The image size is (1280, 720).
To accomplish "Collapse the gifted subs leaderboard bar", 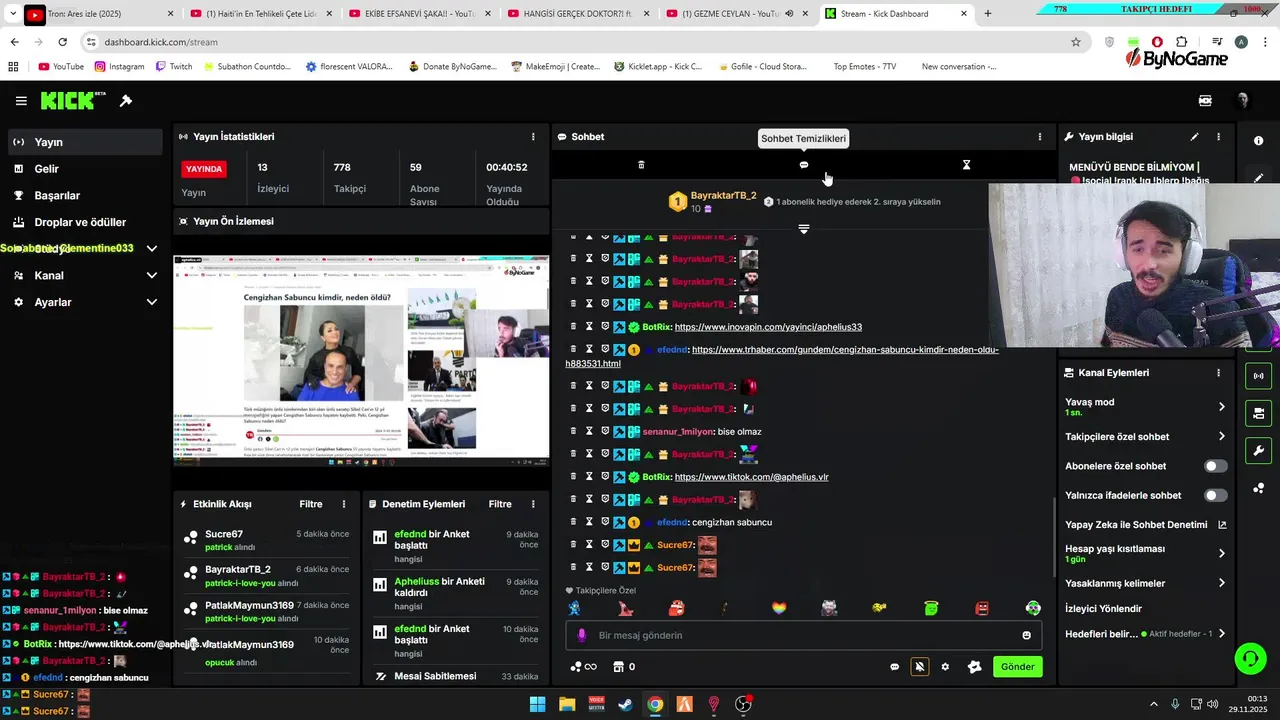I will (804, 229).
